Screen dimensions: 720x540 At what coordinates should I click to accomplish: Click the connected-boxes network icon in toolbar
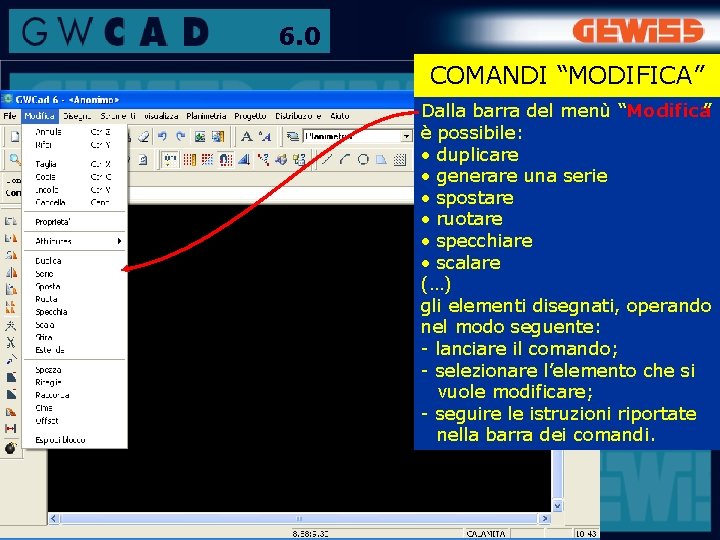click(x=299, y=160)
